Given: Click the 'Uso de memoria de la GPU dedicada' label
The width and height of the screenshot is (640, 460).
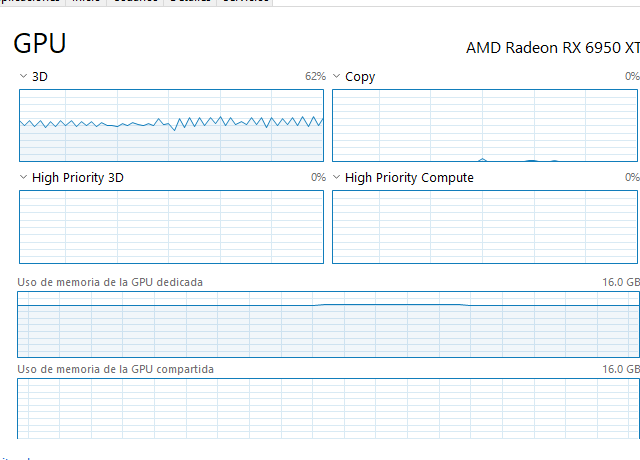Looking at the screenshot, I should (x=110, y=282).
